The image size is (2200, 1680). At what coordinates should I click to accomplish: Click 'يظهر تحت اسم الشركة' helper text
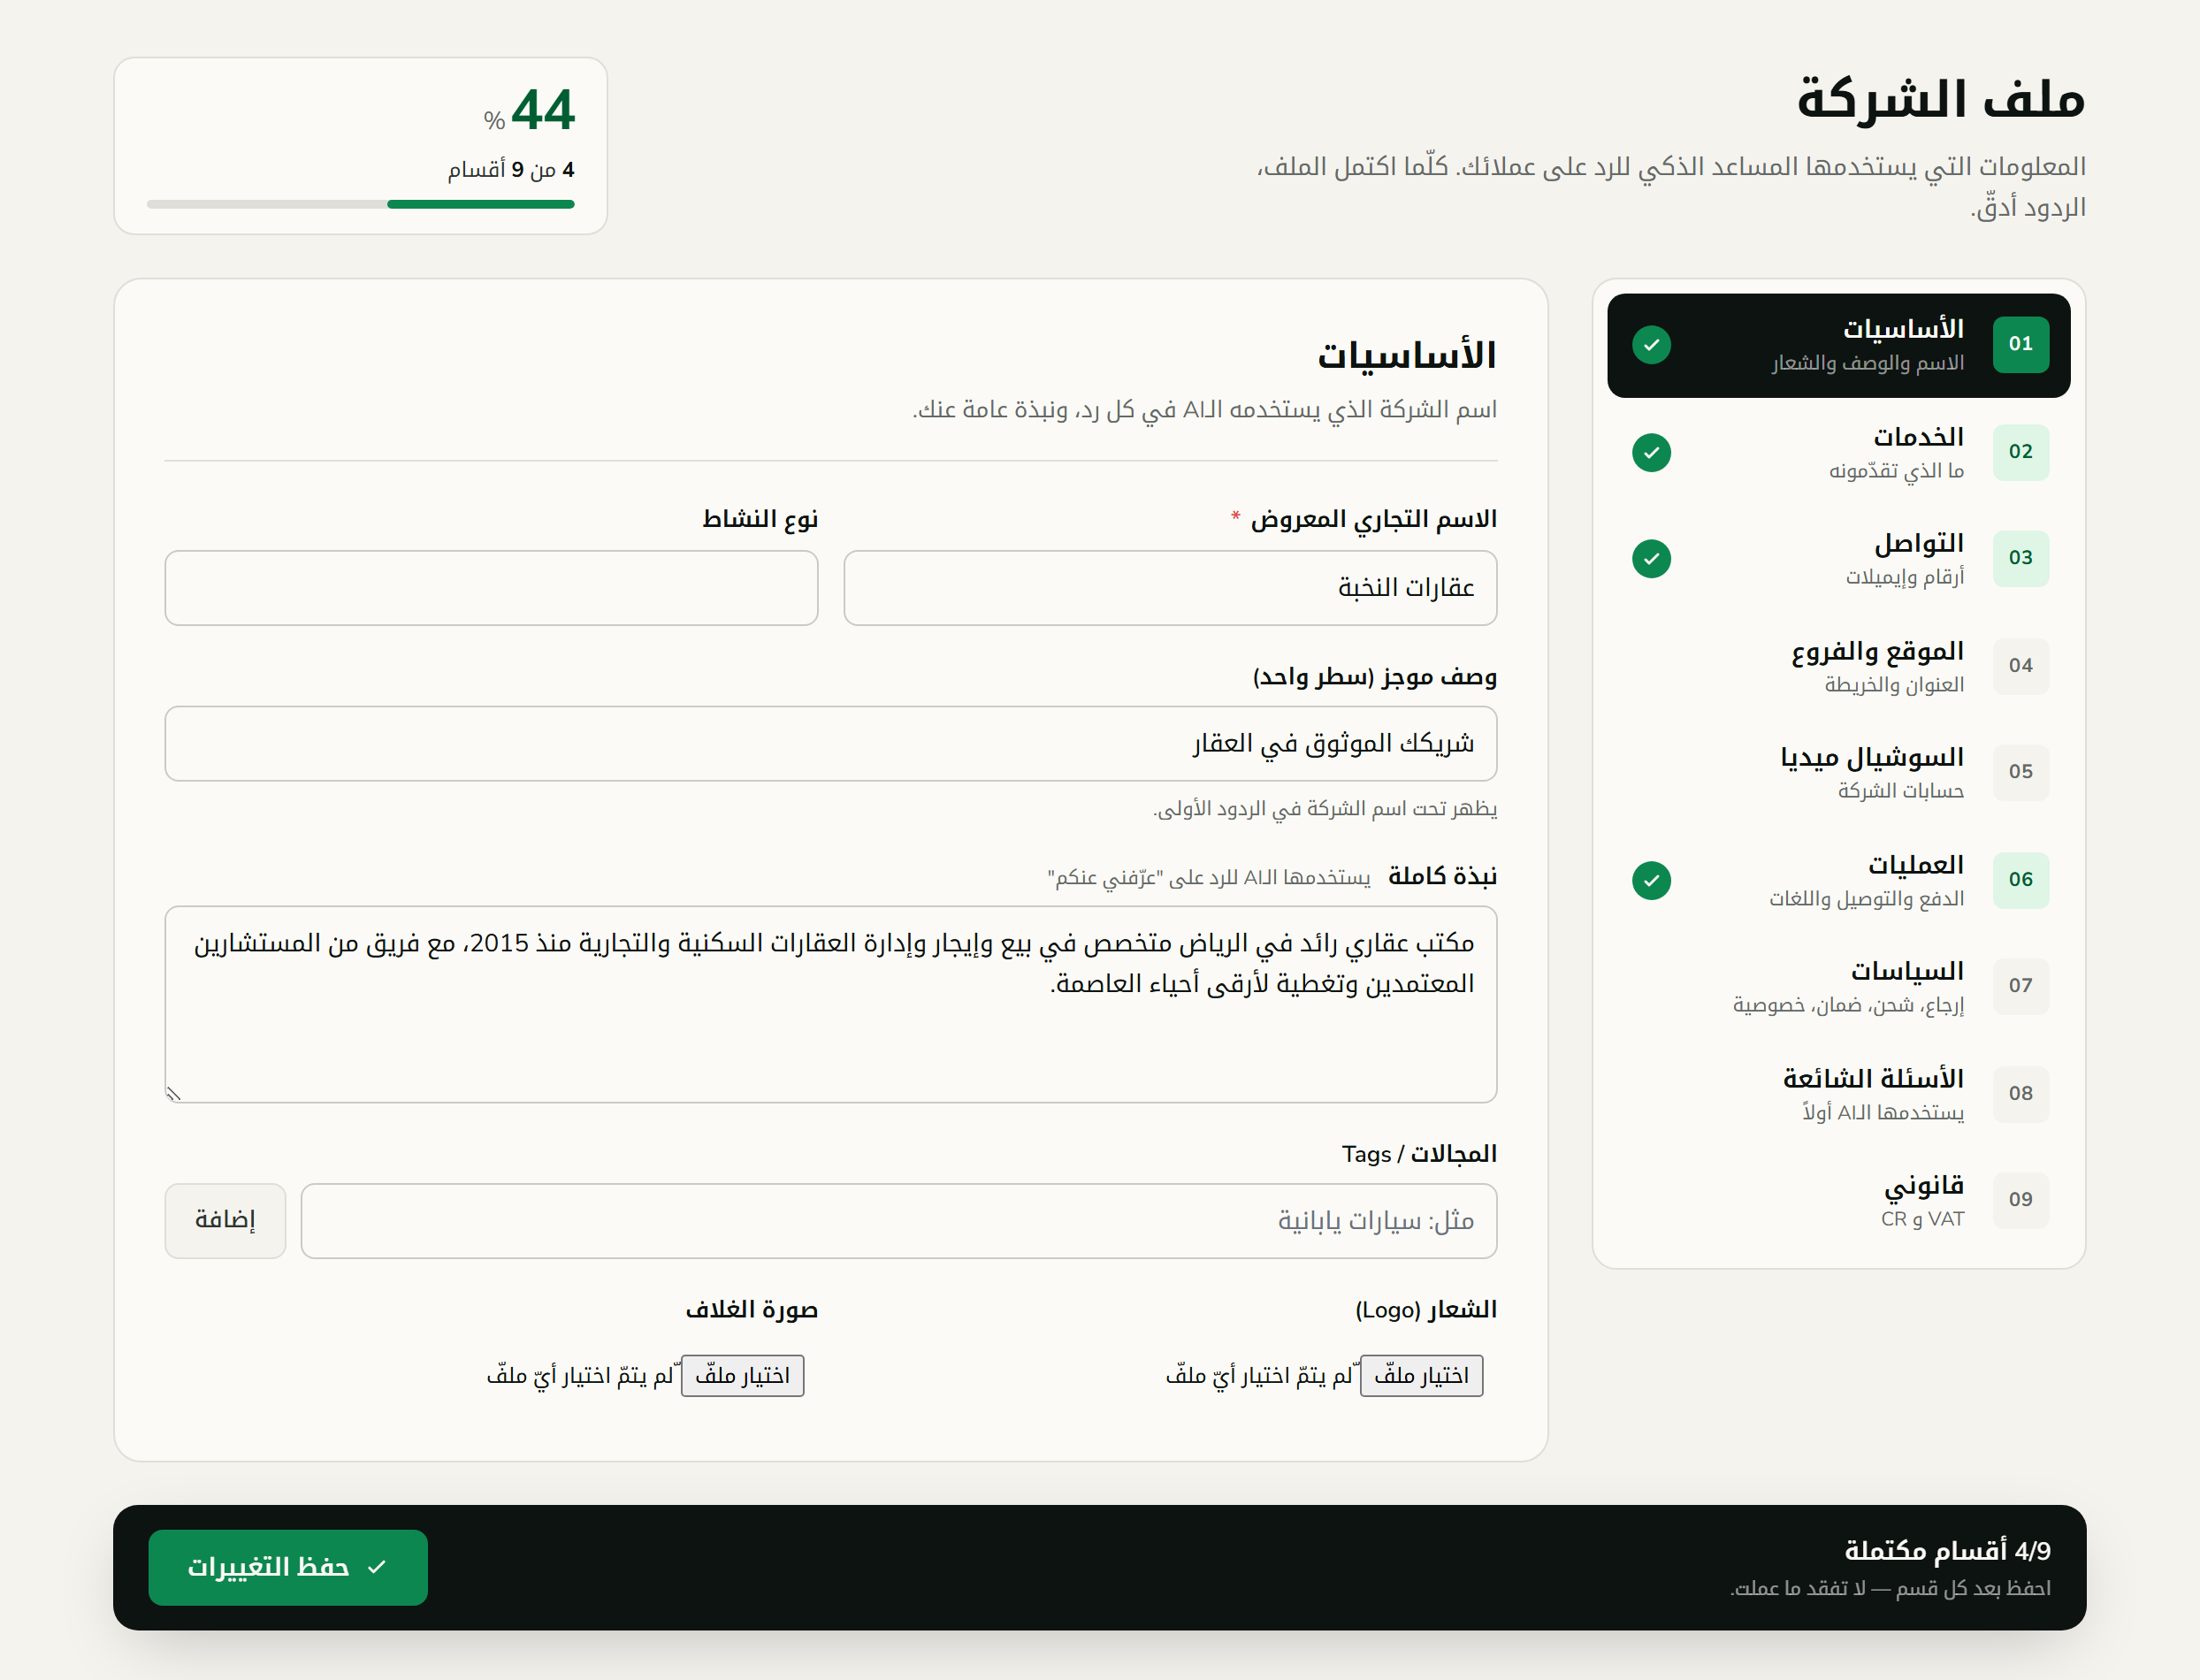coord(1325,809)
